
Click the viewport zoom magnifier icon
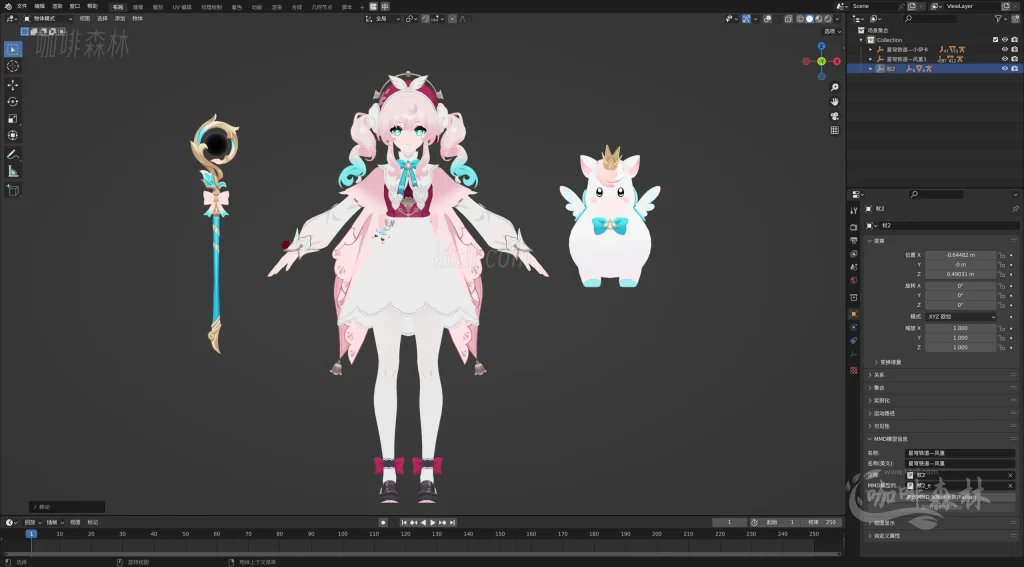835,87
